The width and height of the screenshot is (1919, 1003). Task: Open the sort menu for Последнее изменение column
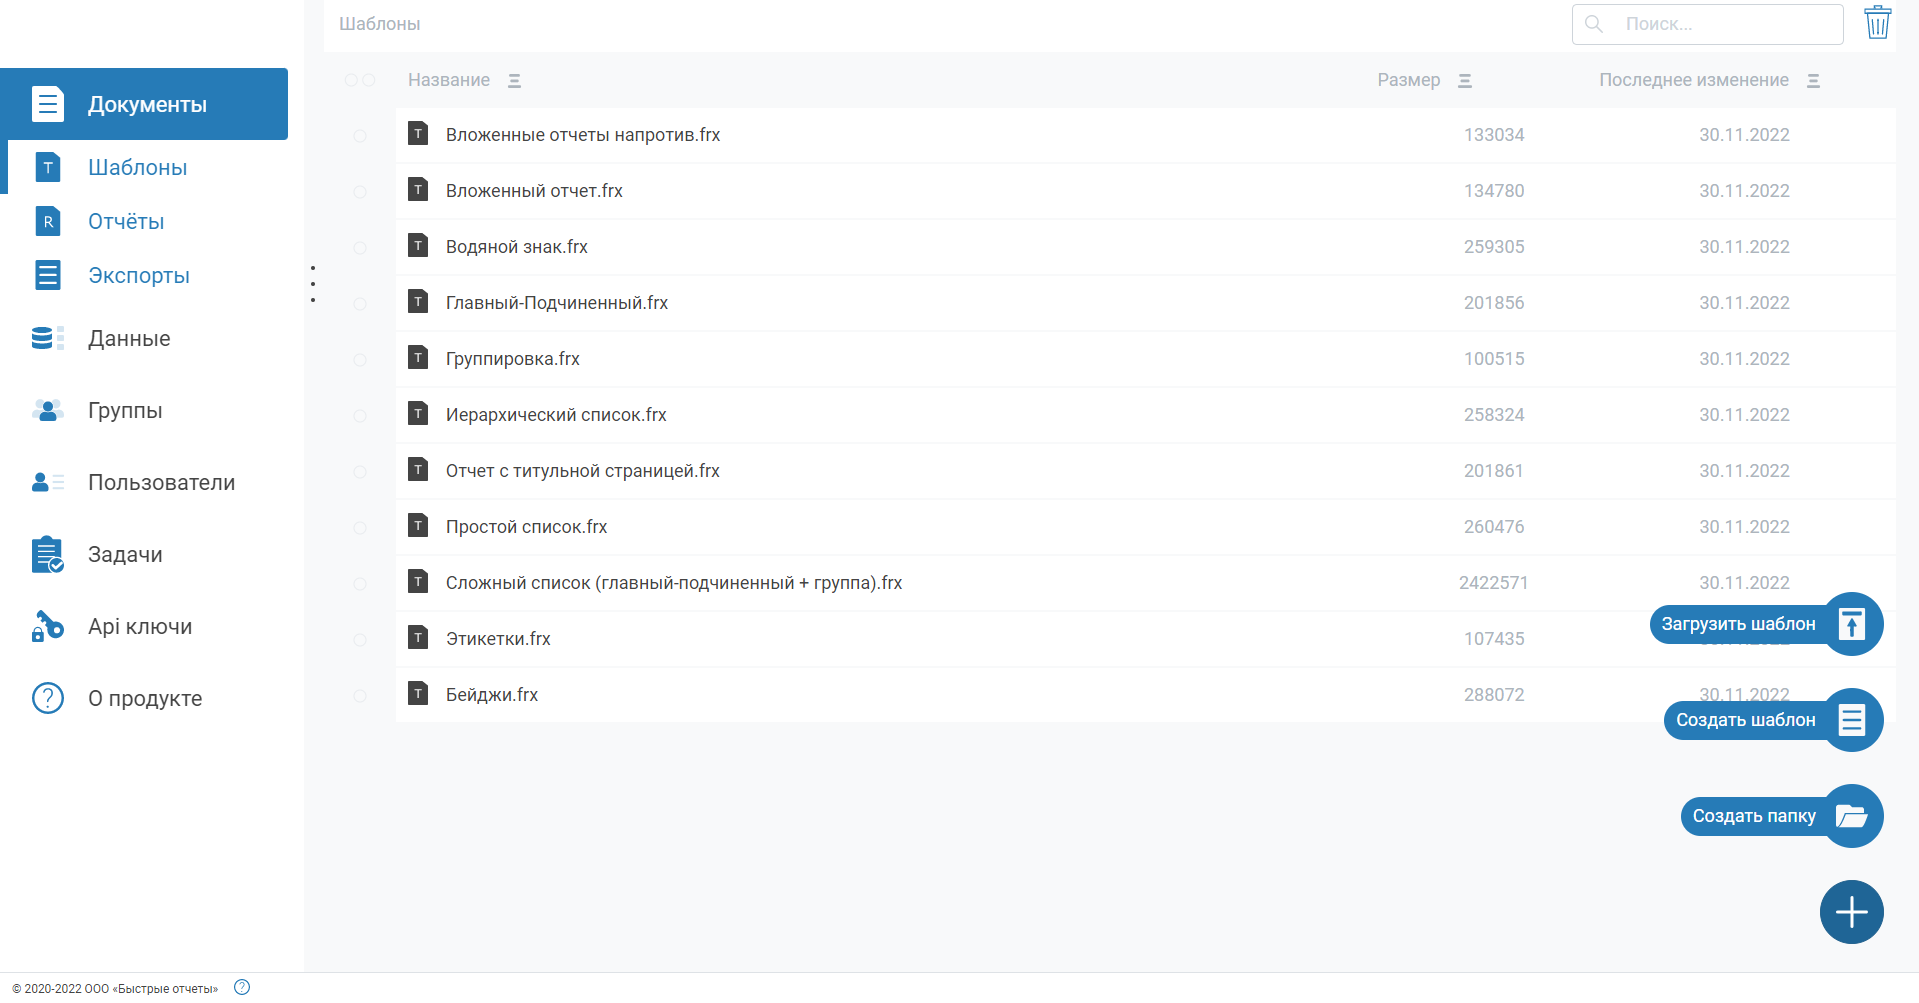(x=1813, y=81)
